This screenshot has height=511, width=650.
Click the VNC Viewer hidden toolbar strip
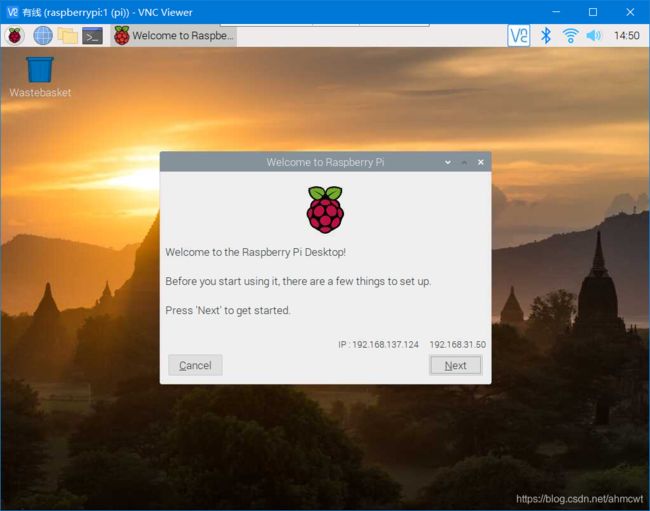(325, 25)
